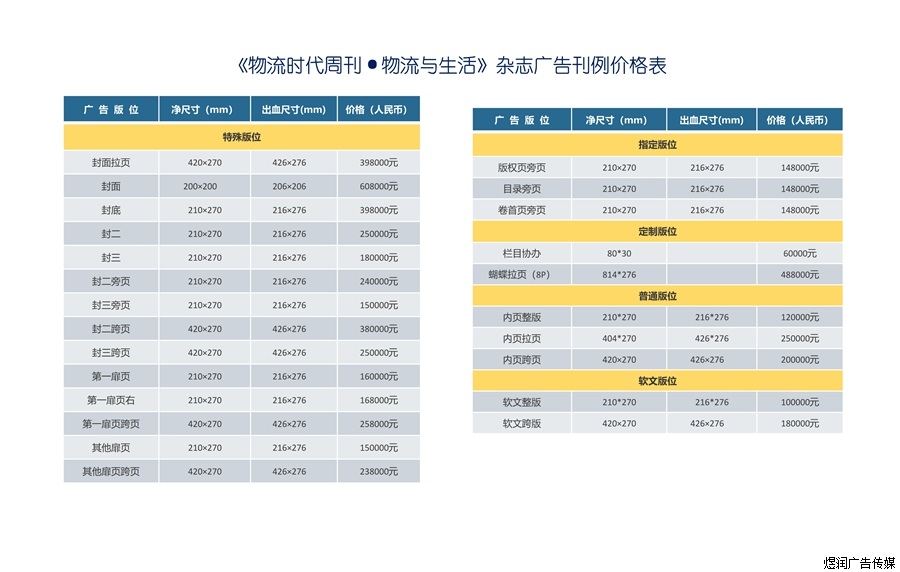
Task: Click the 内页跨页 row label
Action: coord(522,360)
